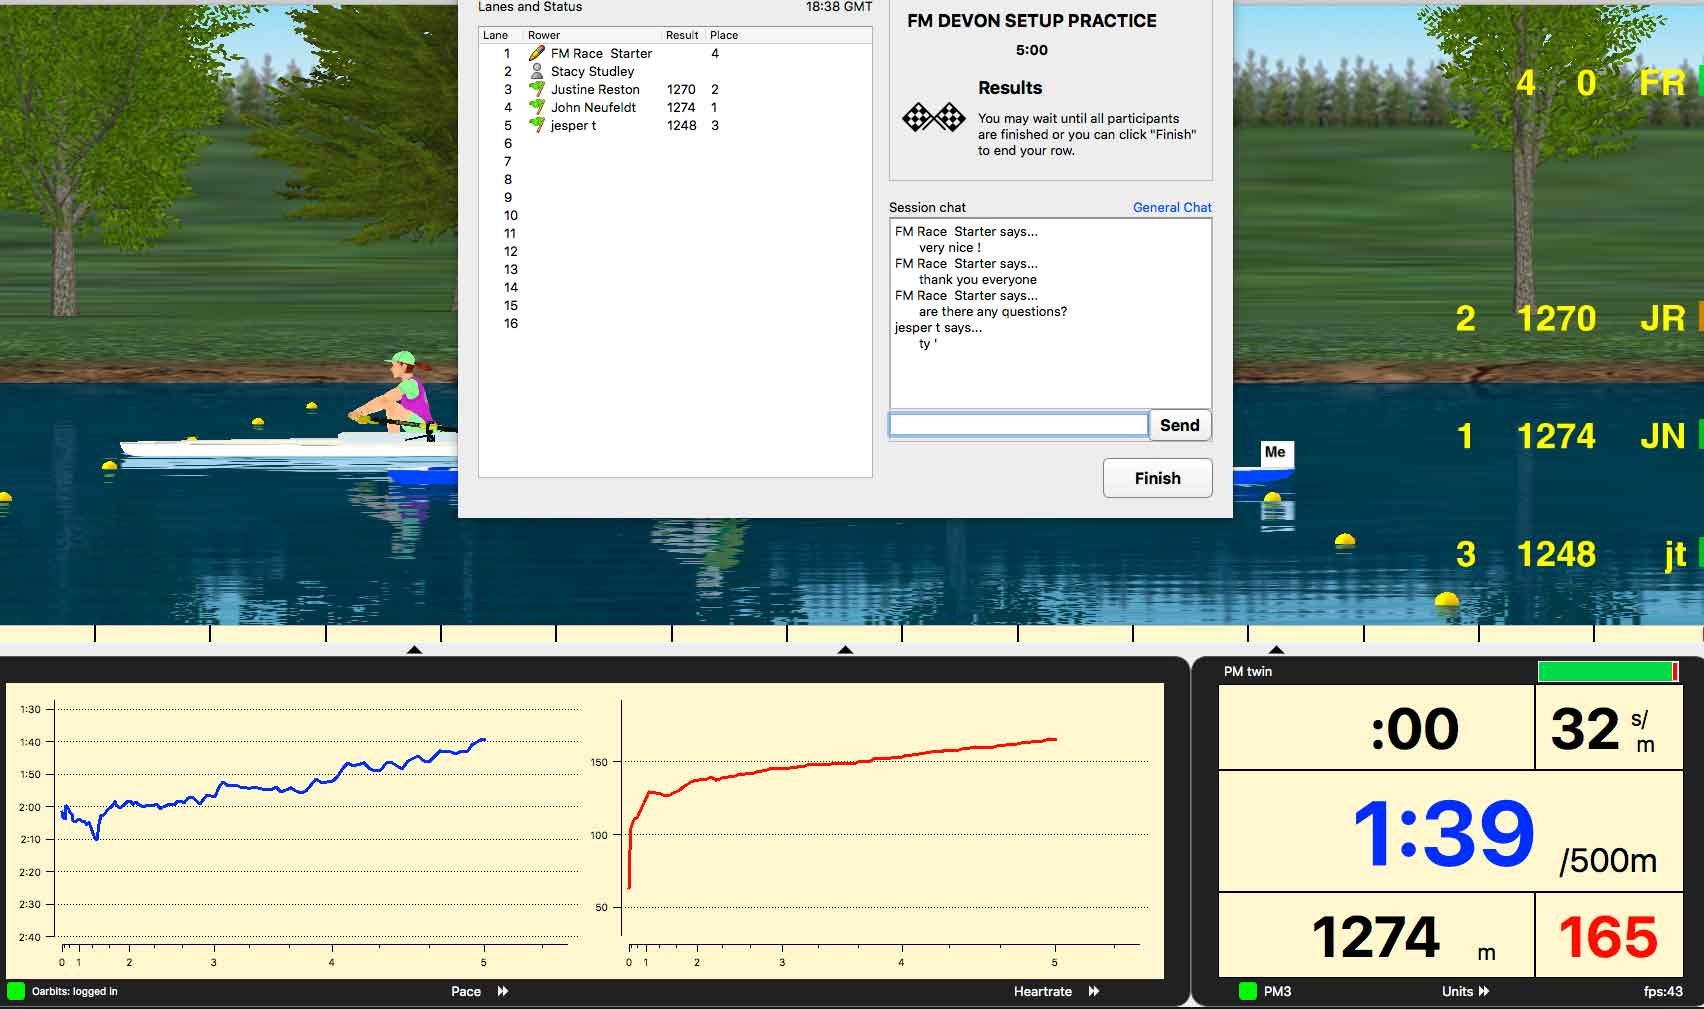Select the Place column header
The width and height of the screenshot is (1704, 1009).
point(724,35)
